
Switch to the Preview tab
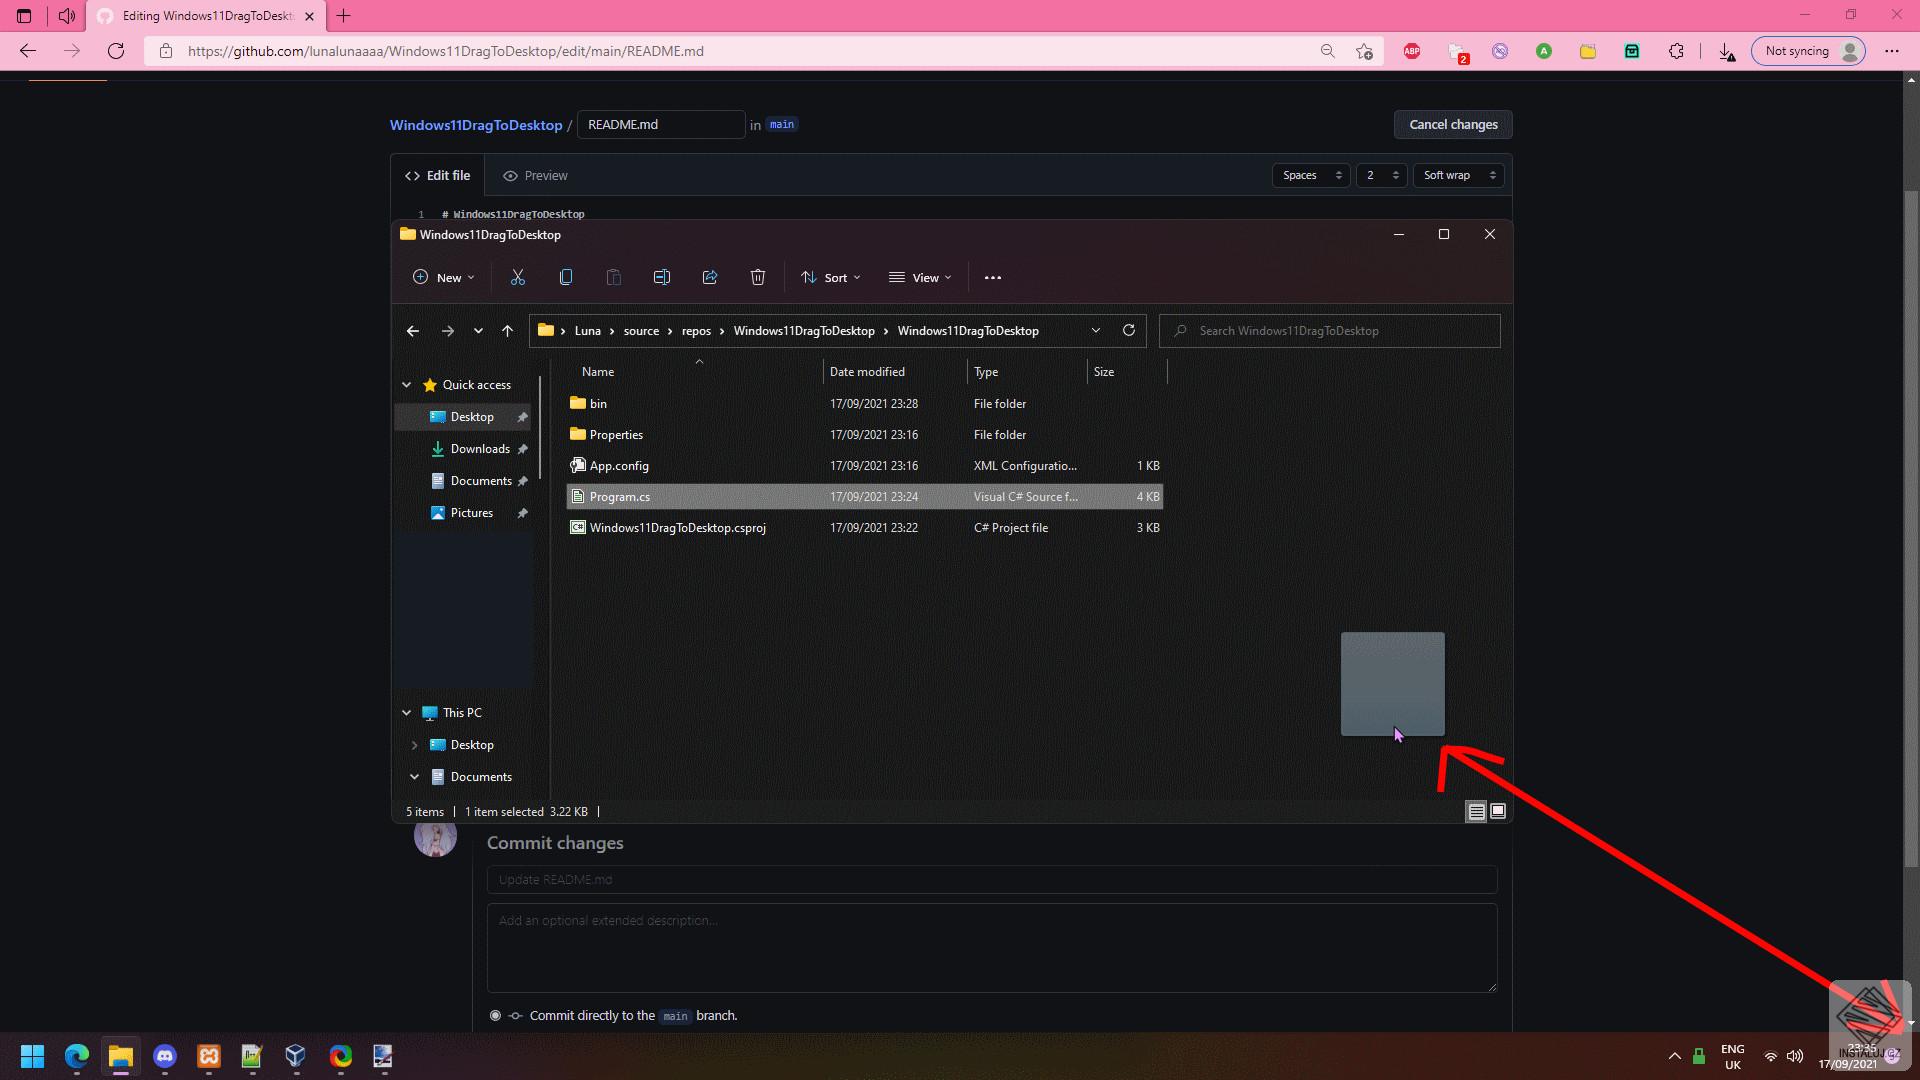click(x=535, y=175)
